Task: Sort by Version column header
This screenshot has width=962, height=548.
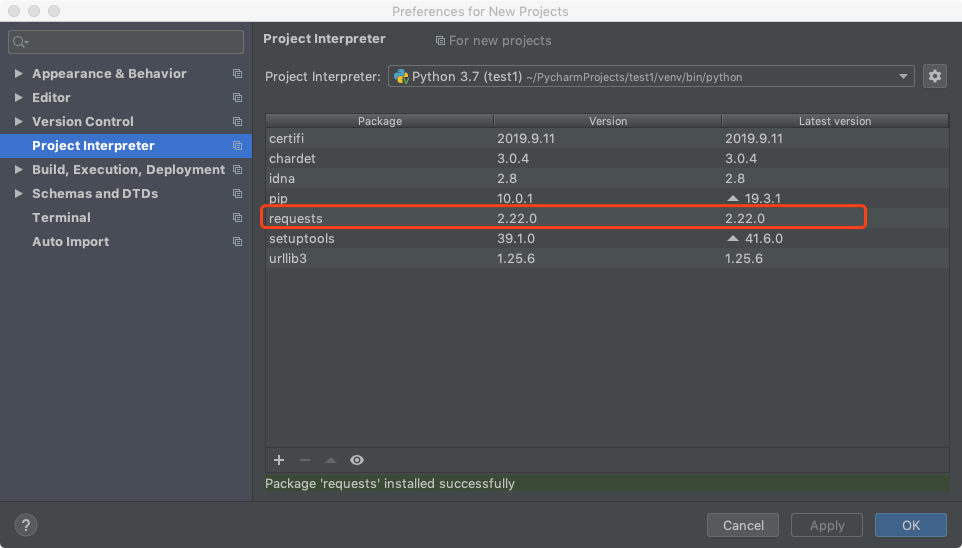Action: tap(608, 121)
